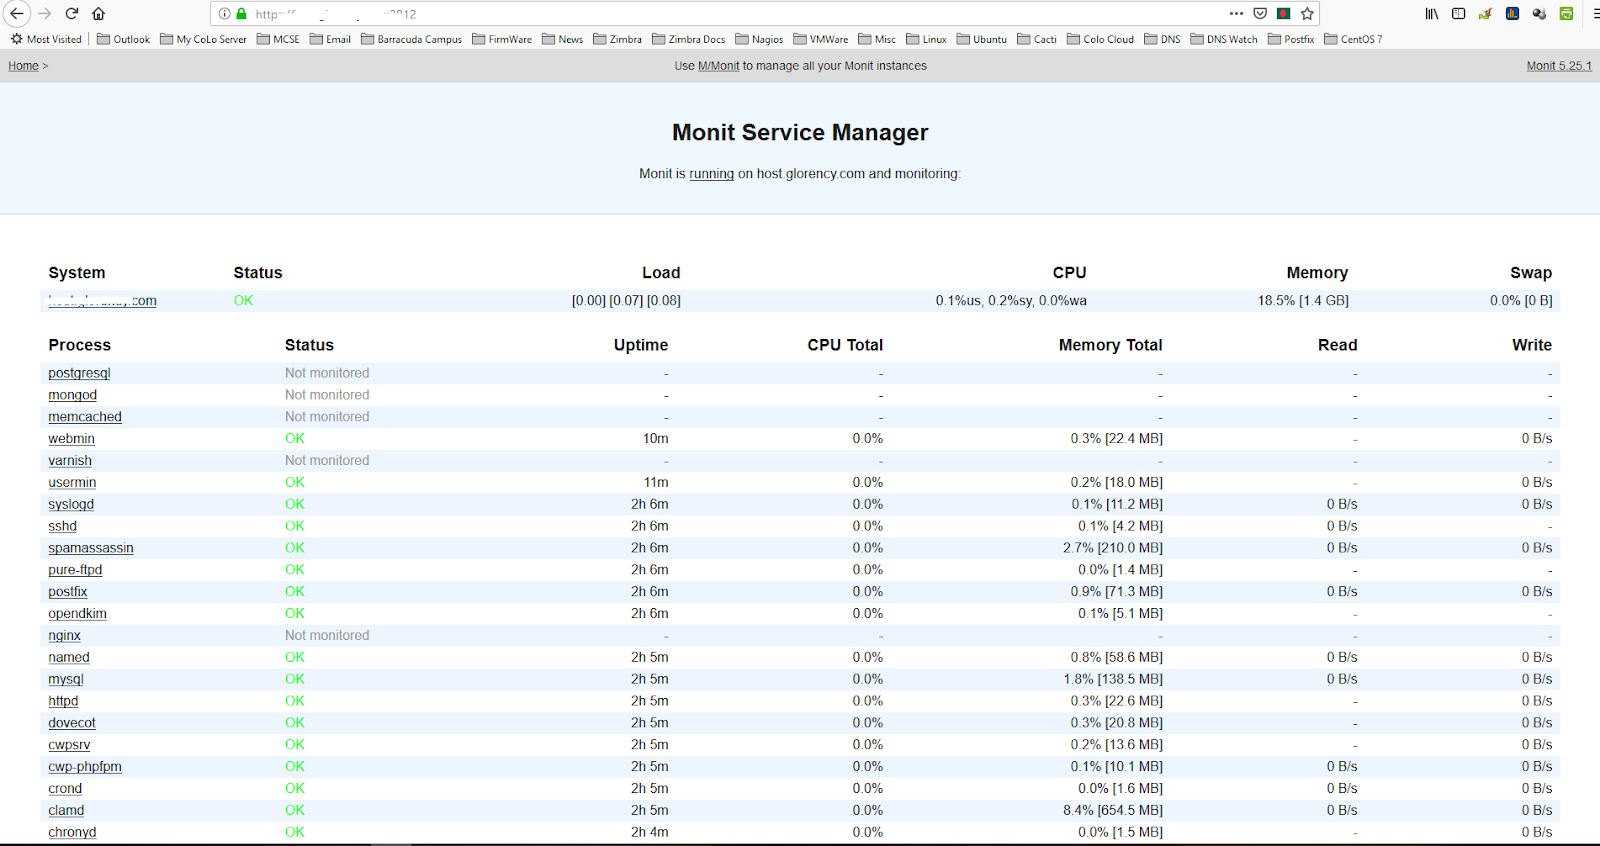1600x846 pixels.
Task: Open the Cacti bookmark folder
Action: tap(1037, 39)
